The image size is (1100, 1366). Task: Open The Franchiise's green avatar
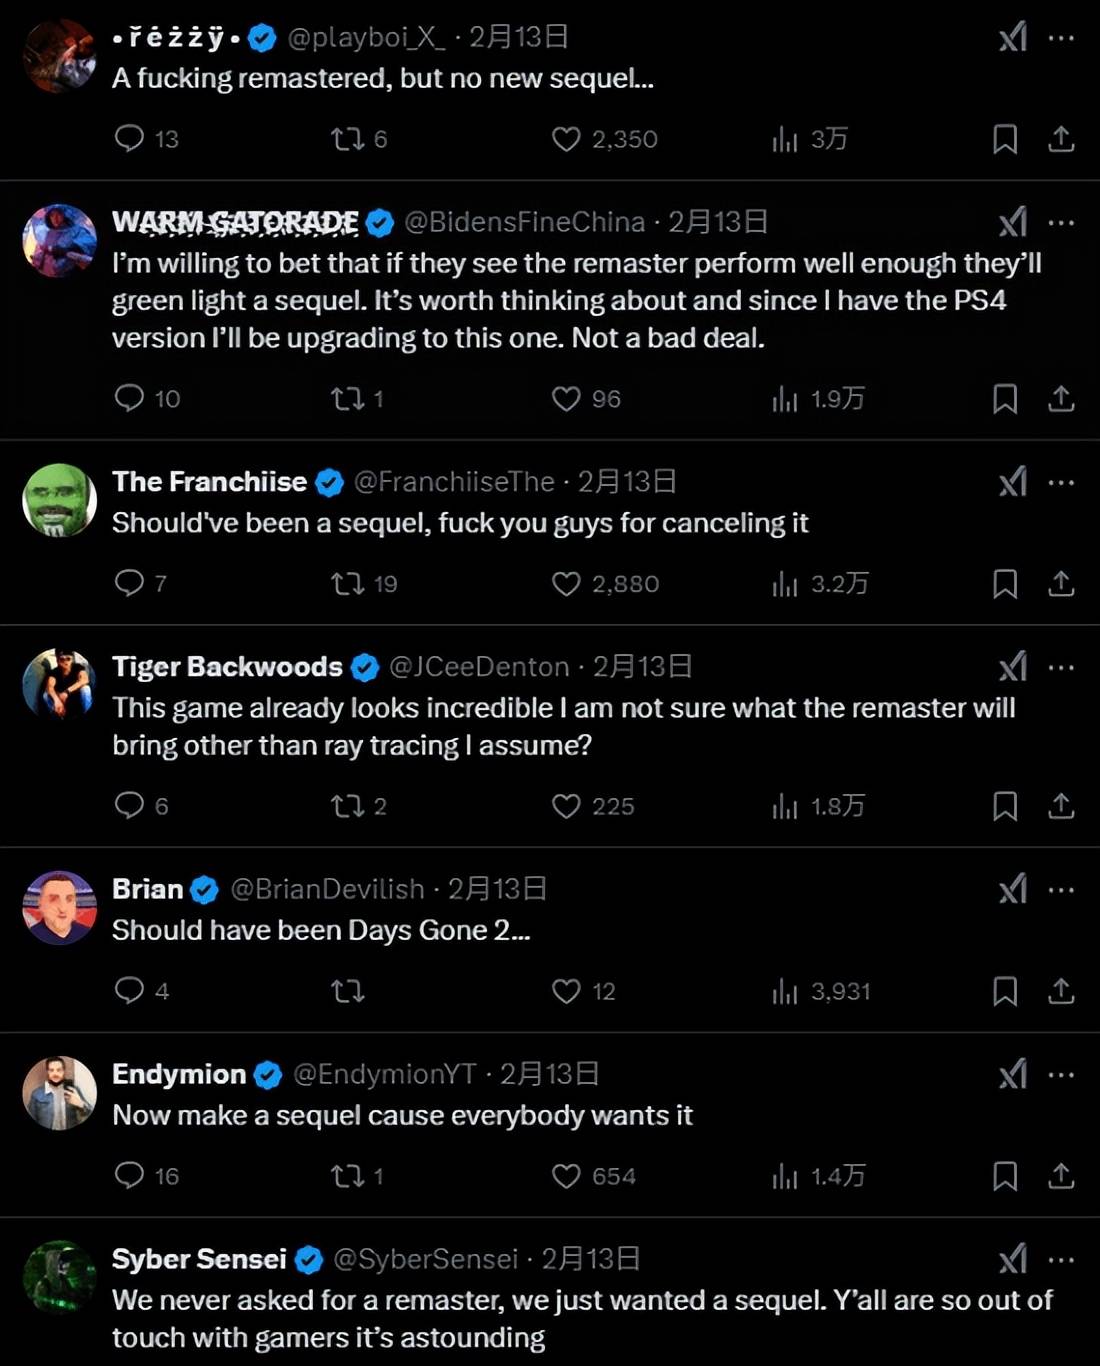click(x=59, y=500)
